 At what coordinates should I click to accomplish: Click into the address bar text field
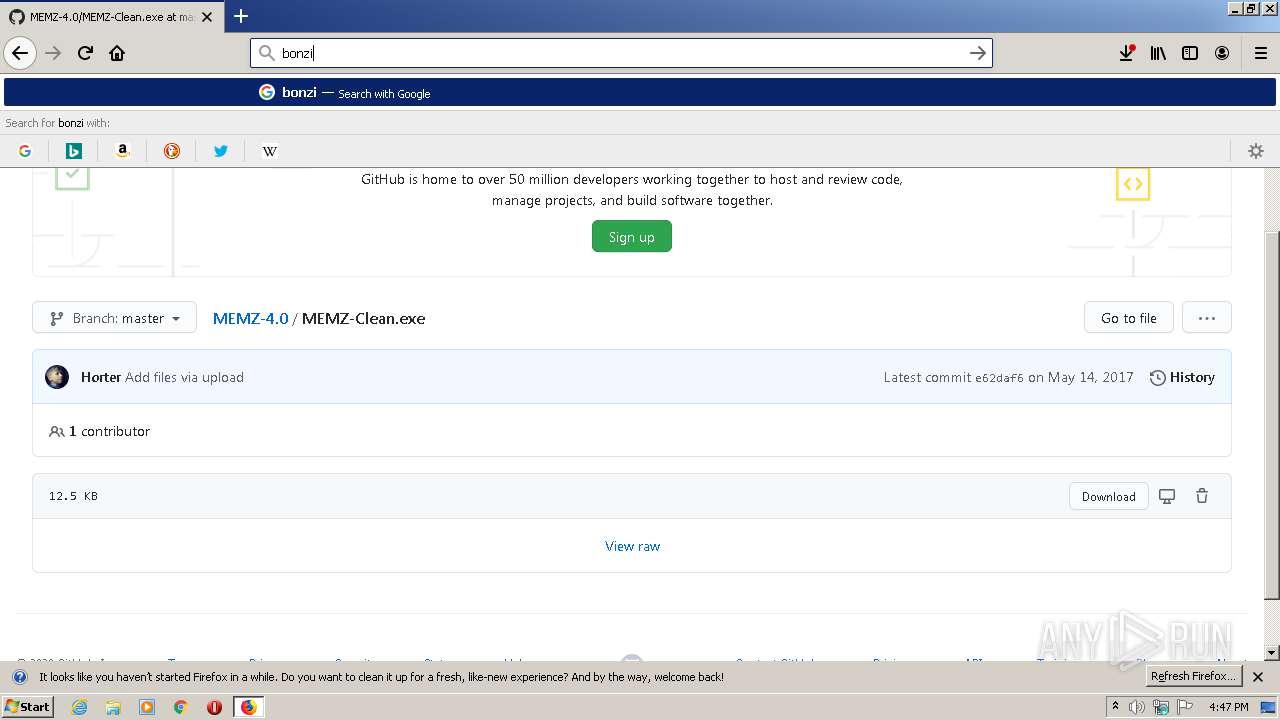point(620,53)
